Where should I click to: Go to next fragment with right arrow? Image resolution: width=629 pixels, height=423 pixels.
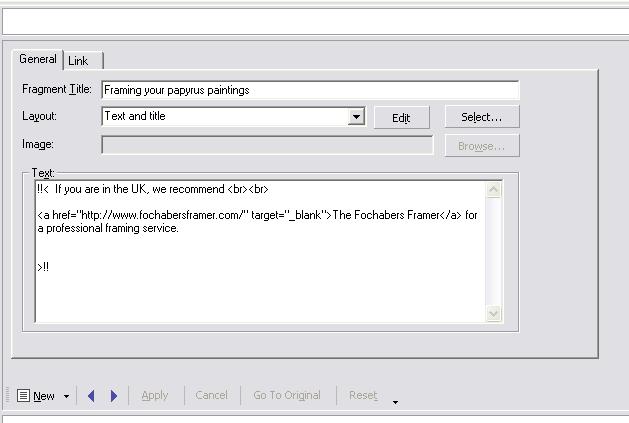113,396
